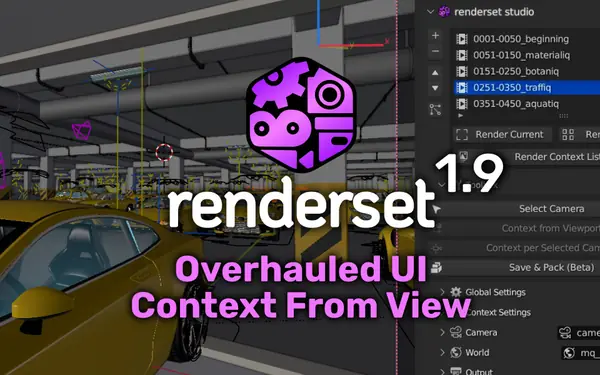The height and width of the screenshot is (375, 600).
Task: Remove the selected context with minus
Action: click(x=435, y=51)
